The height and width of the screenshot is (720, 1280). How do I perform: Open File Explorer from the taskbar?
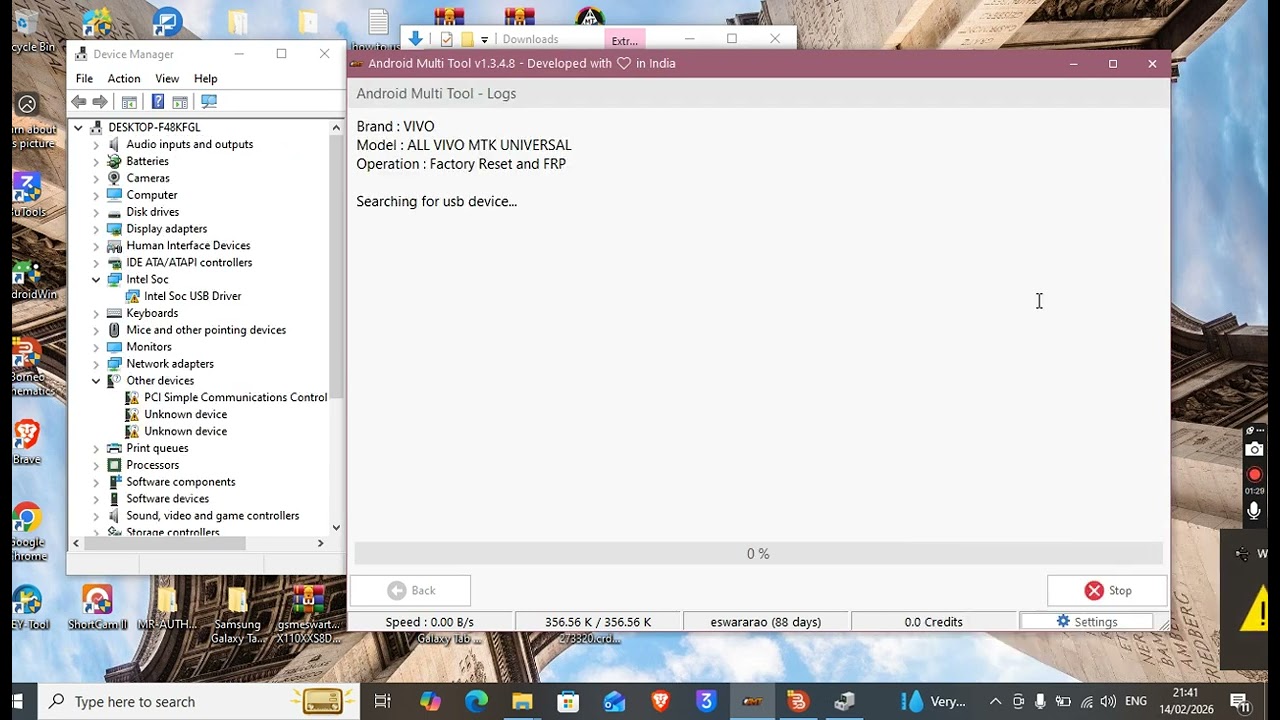pos(522,702)
